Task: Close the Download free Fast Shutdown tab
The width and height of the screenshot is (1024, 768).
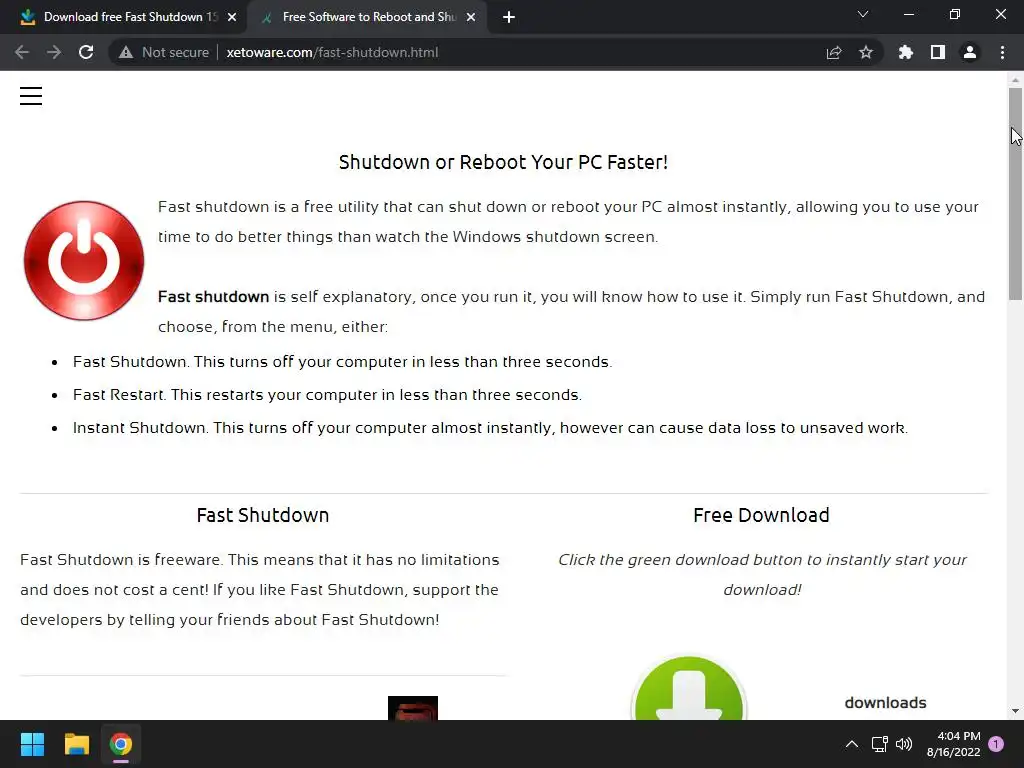Action: (x=232, y=17)
